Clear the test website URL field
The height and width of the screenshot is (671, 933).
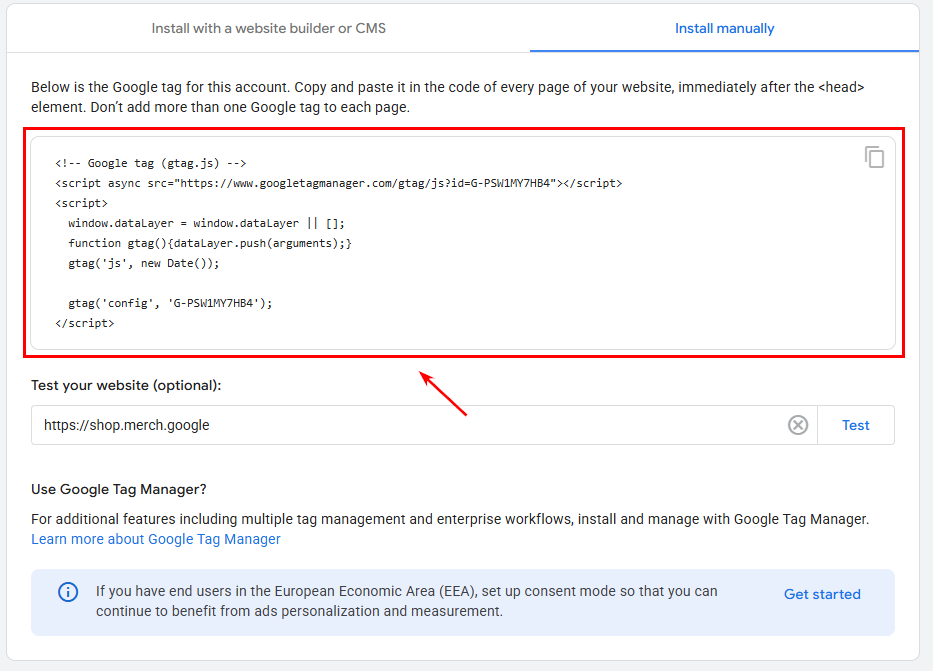coord(798,425)
